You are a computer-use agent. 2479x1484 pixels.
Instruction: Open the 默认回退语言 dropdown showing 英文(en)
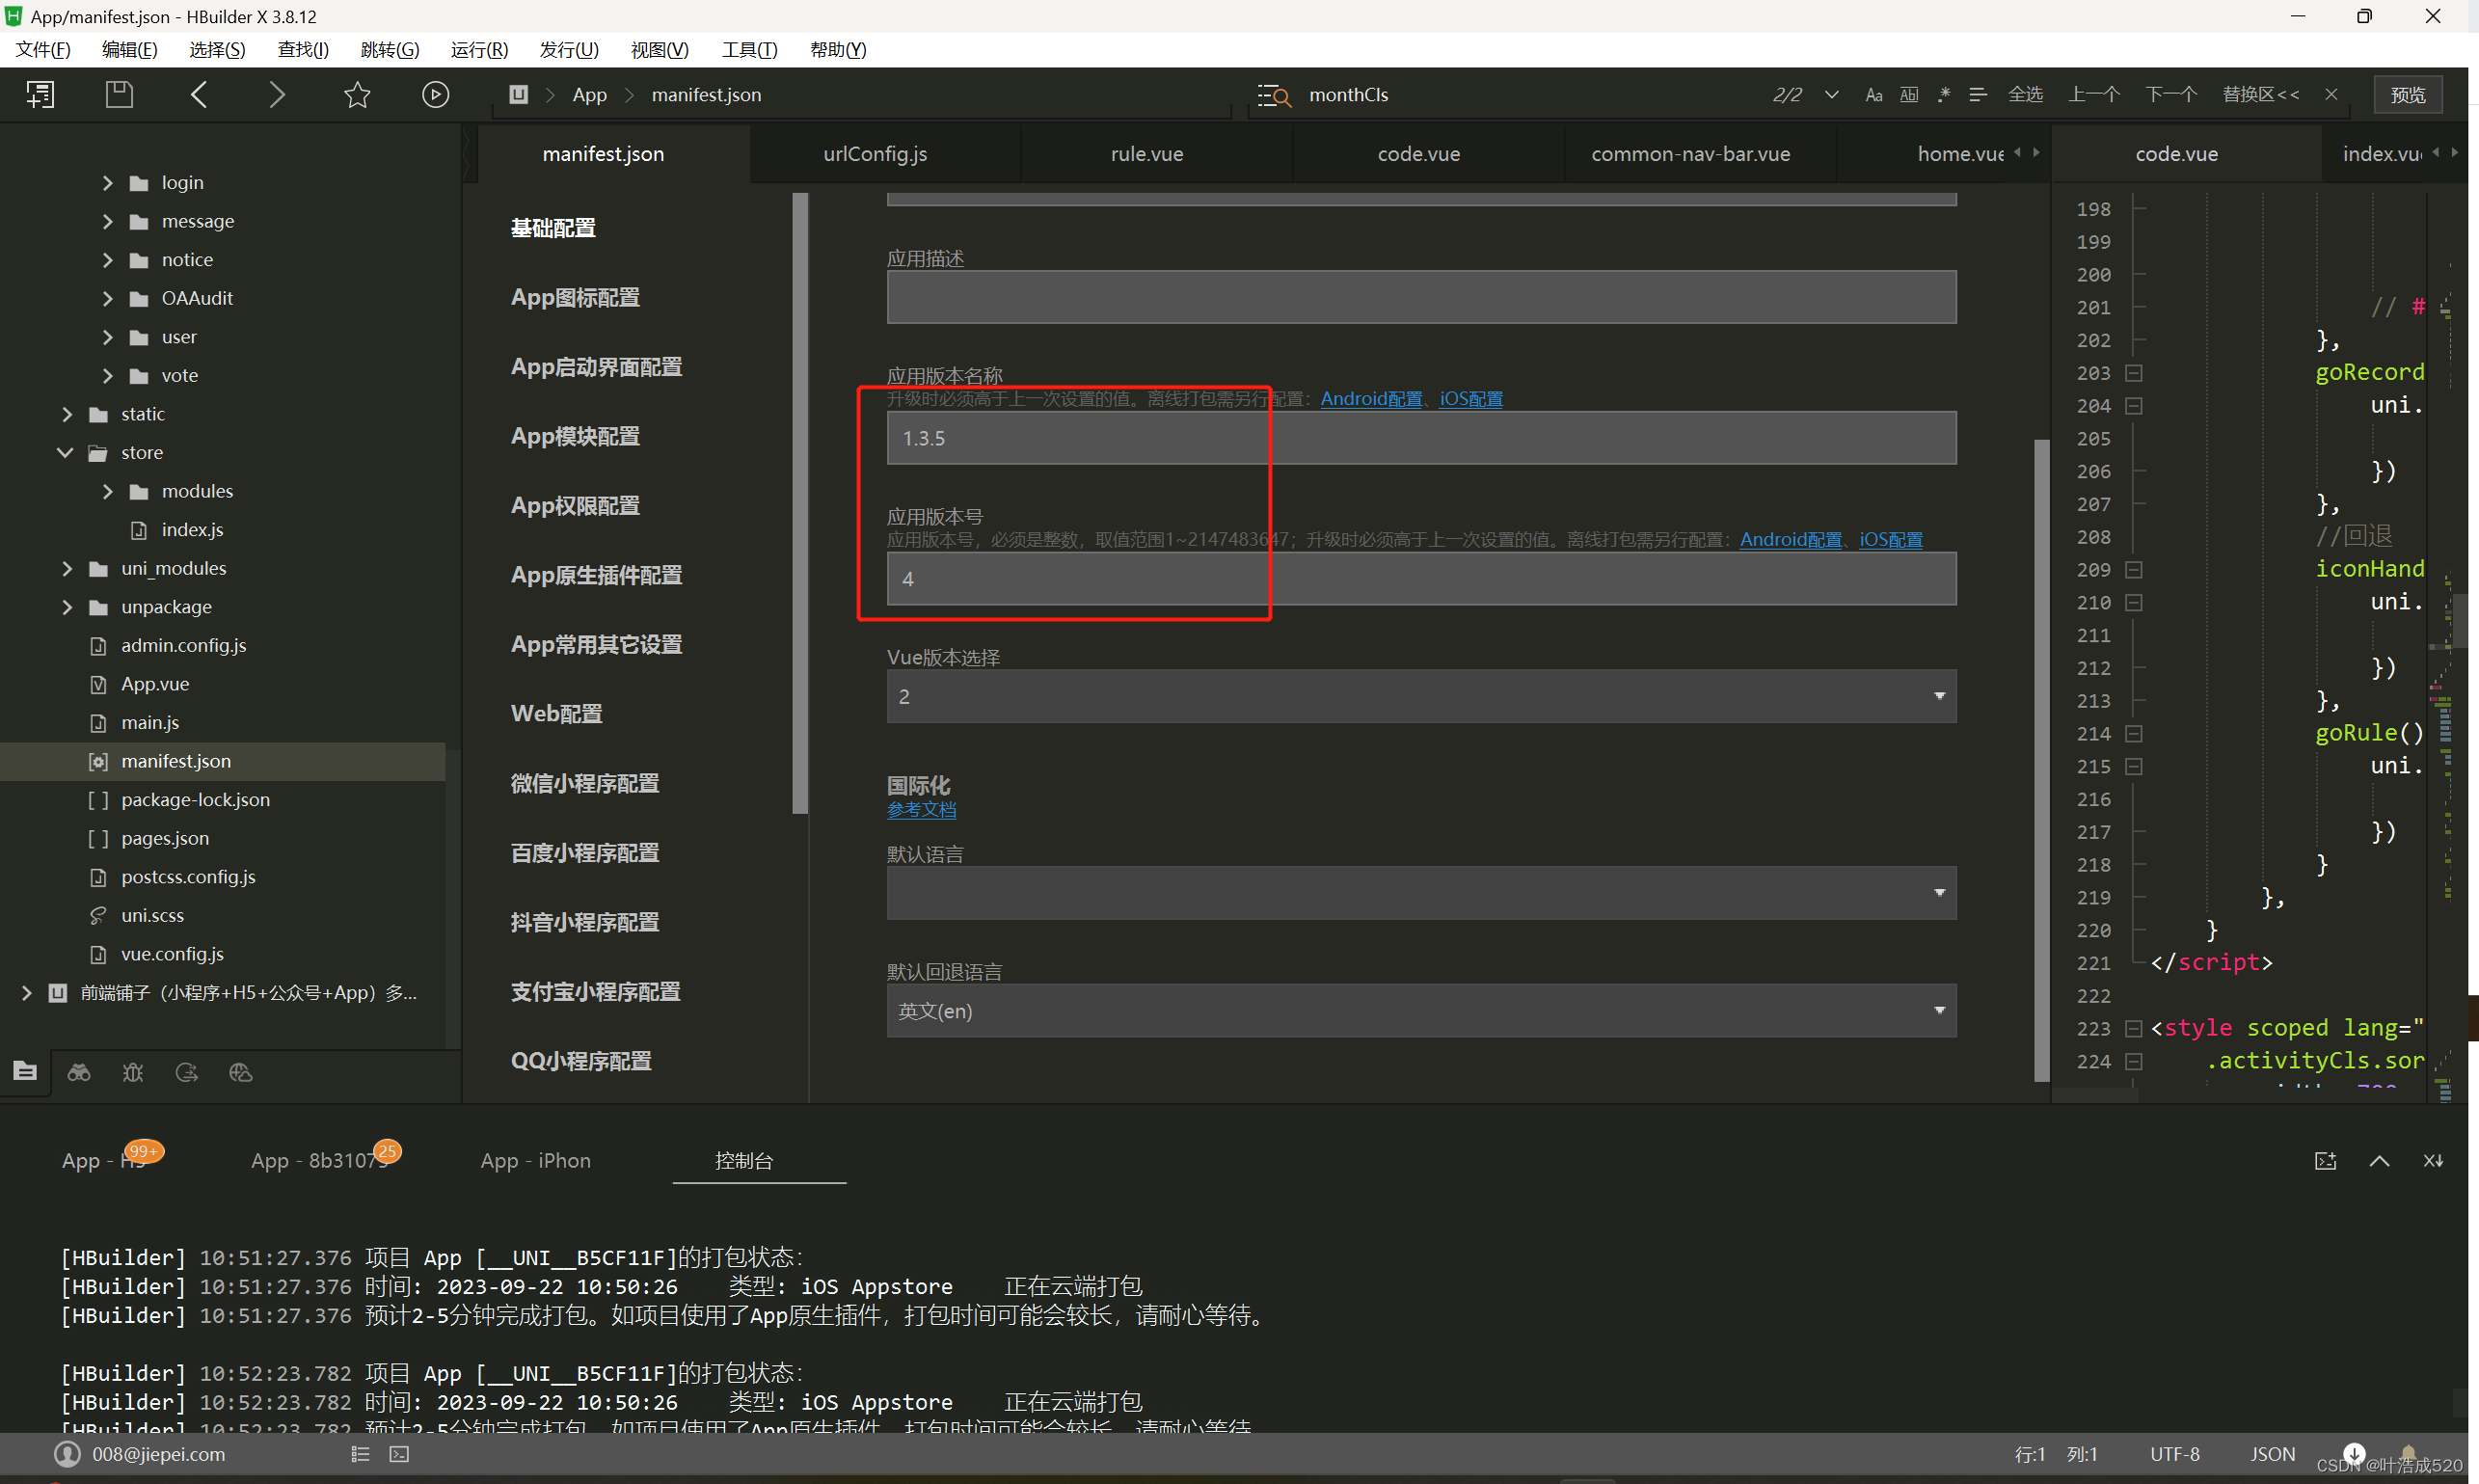[1421, 1011]
